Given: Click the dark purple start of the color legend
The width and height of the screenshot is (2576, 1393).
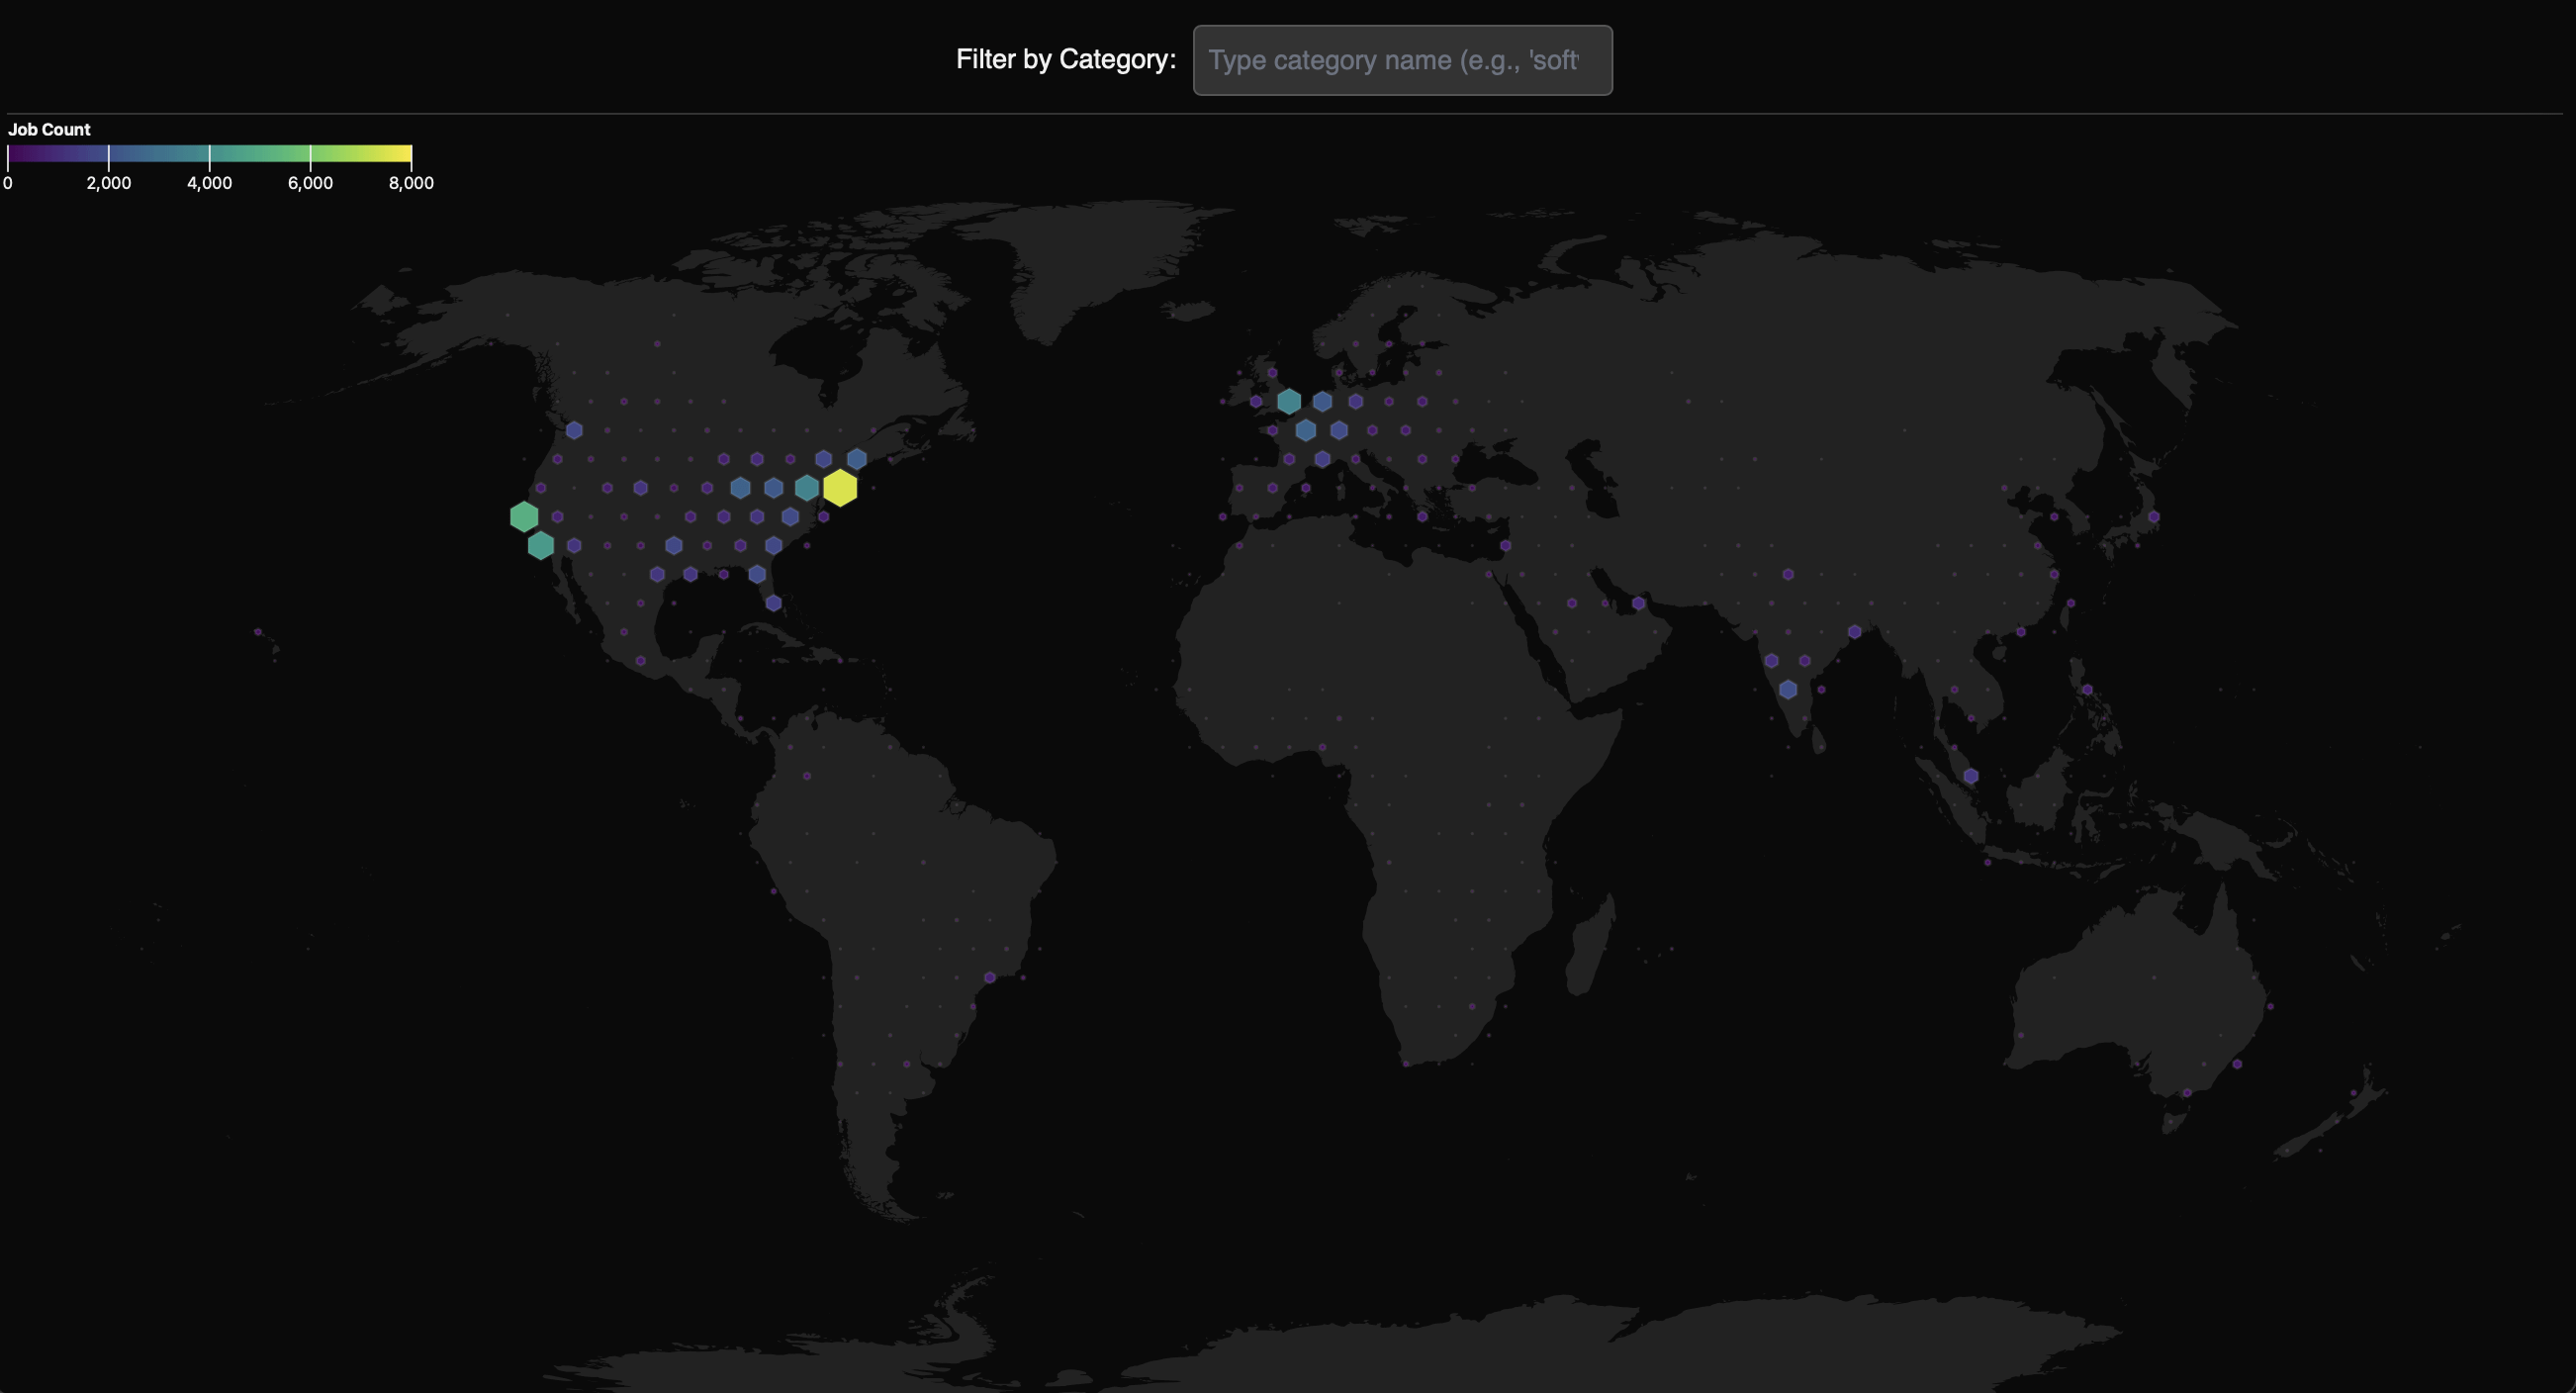Looking at the screenshot, I should 16,154.
